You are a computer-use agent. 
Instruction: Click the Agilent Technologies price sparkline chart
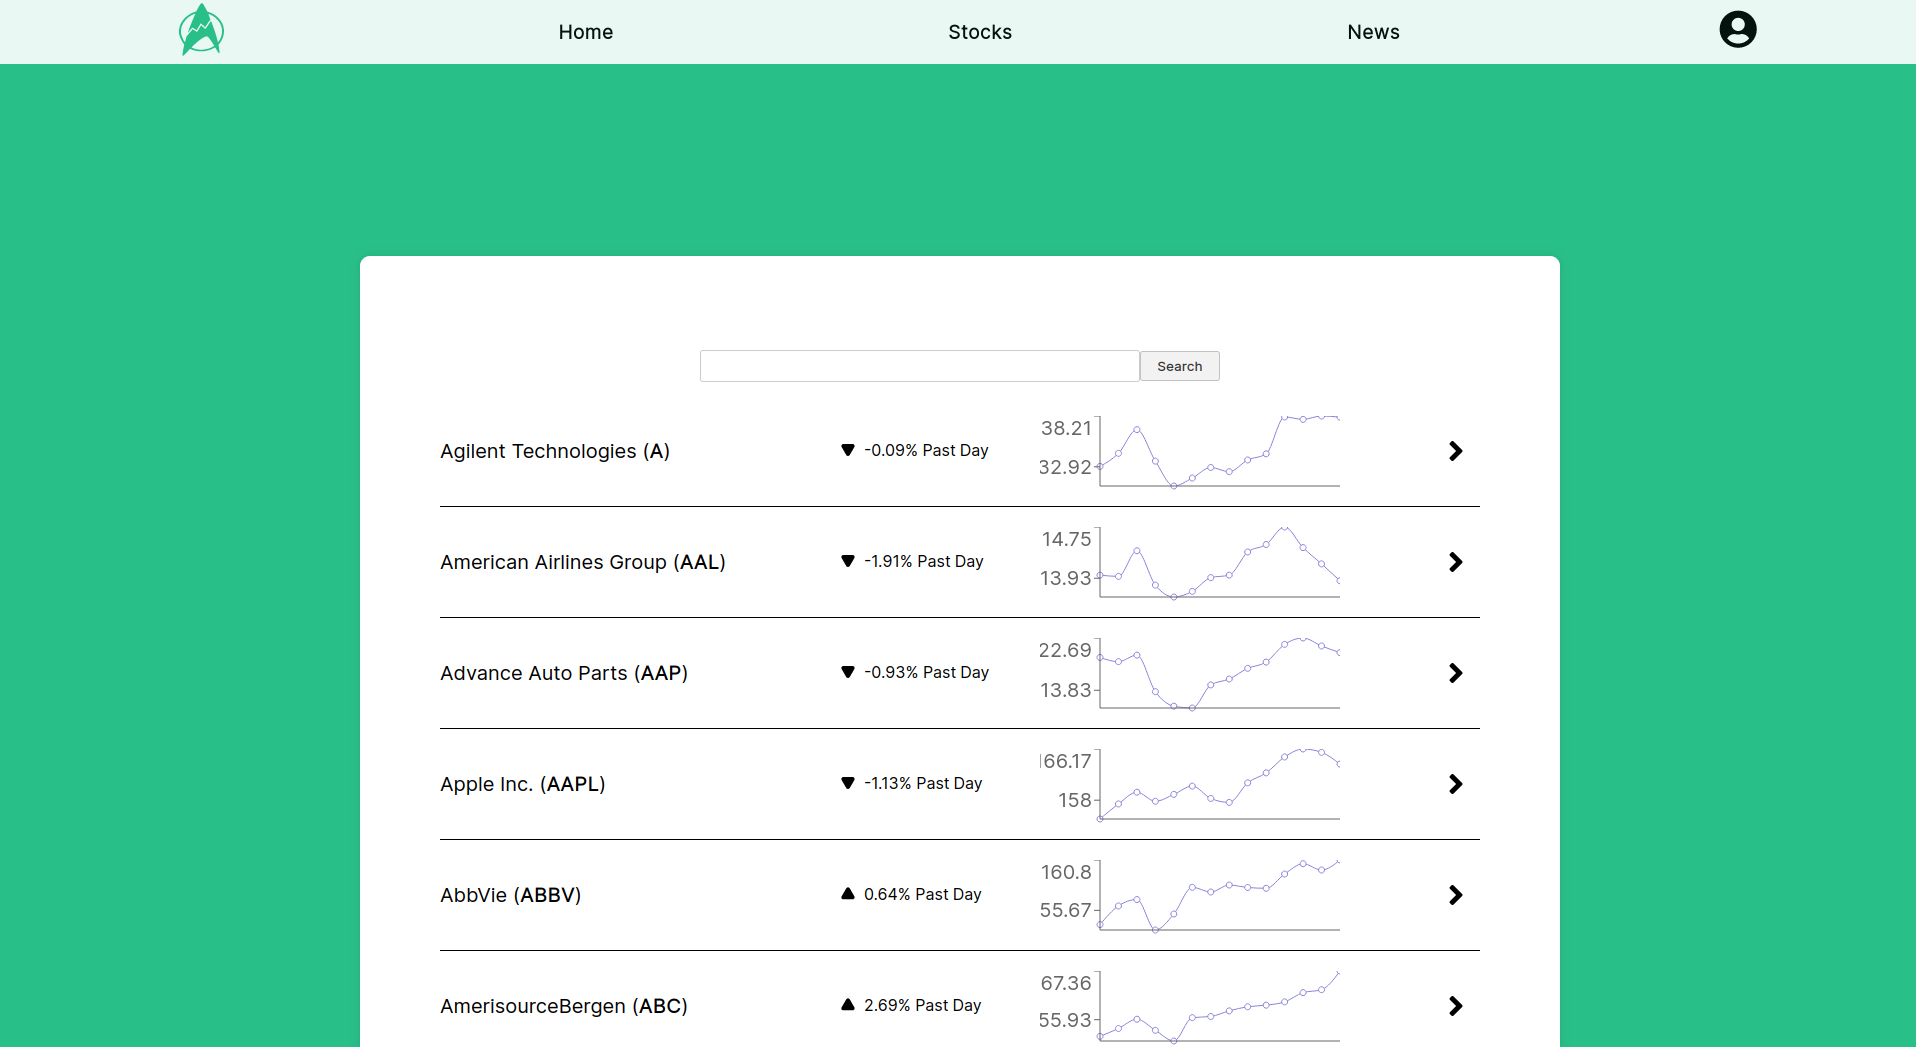(1190, 451)
